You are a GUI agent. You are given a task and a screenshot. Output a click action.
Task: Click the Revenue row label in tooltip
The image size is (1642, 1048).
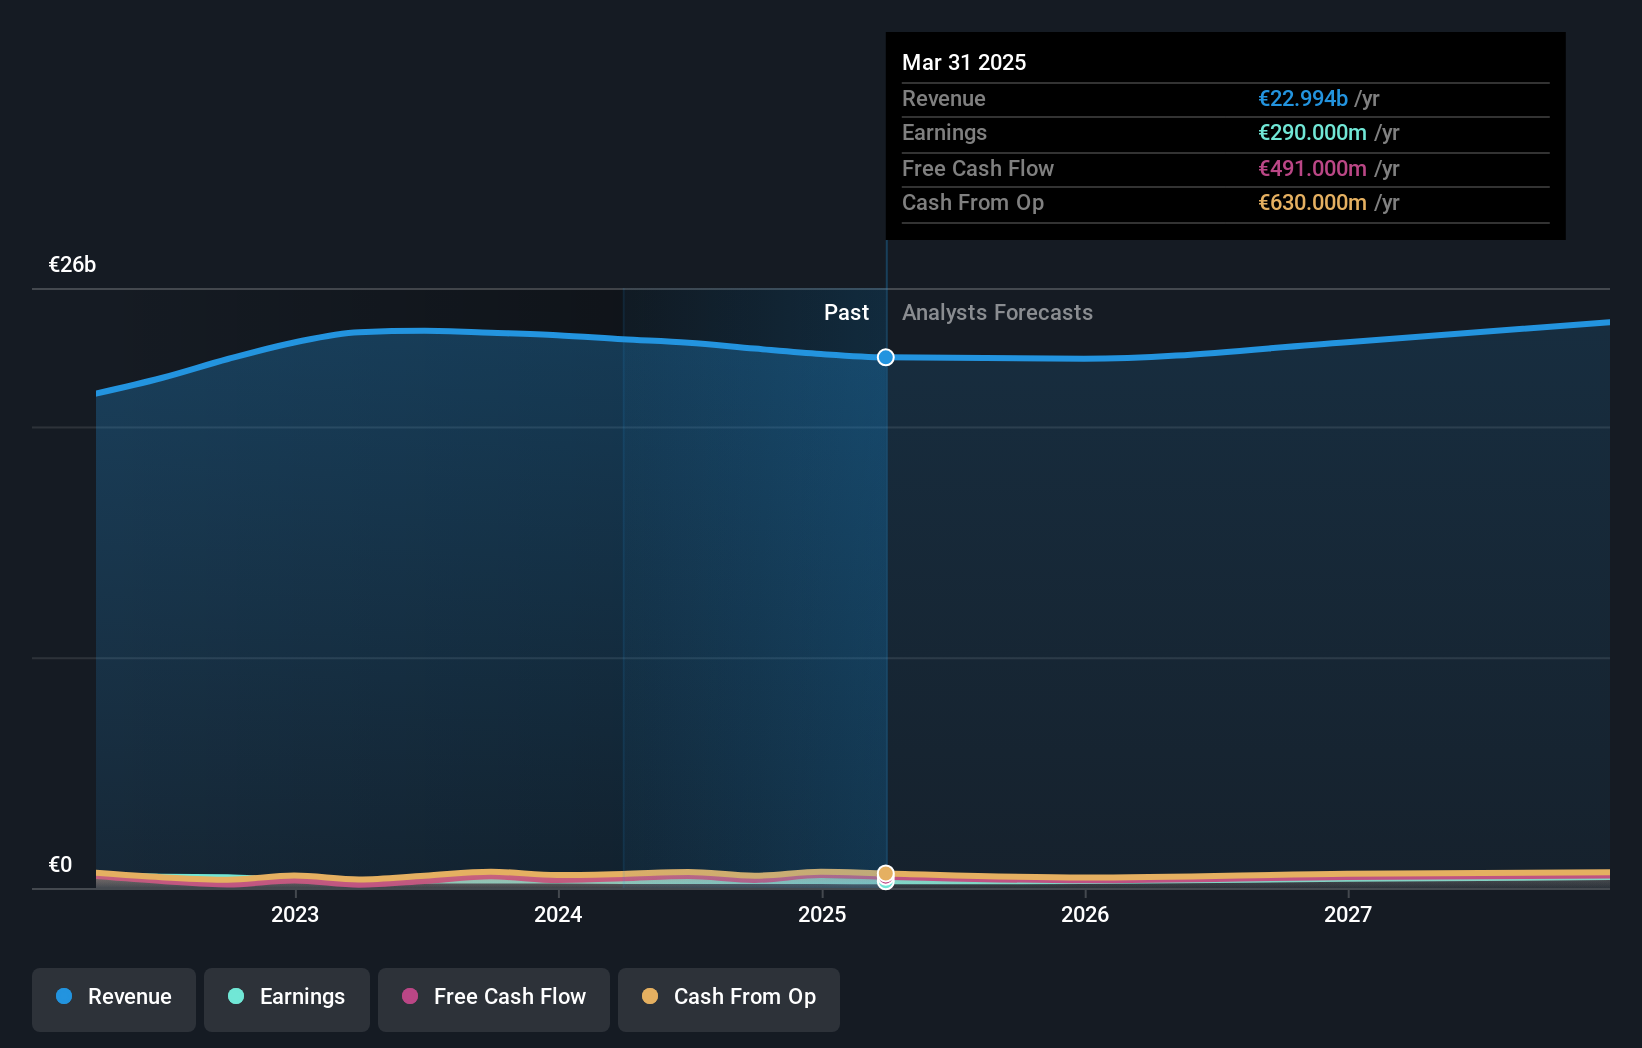point(944,98)
